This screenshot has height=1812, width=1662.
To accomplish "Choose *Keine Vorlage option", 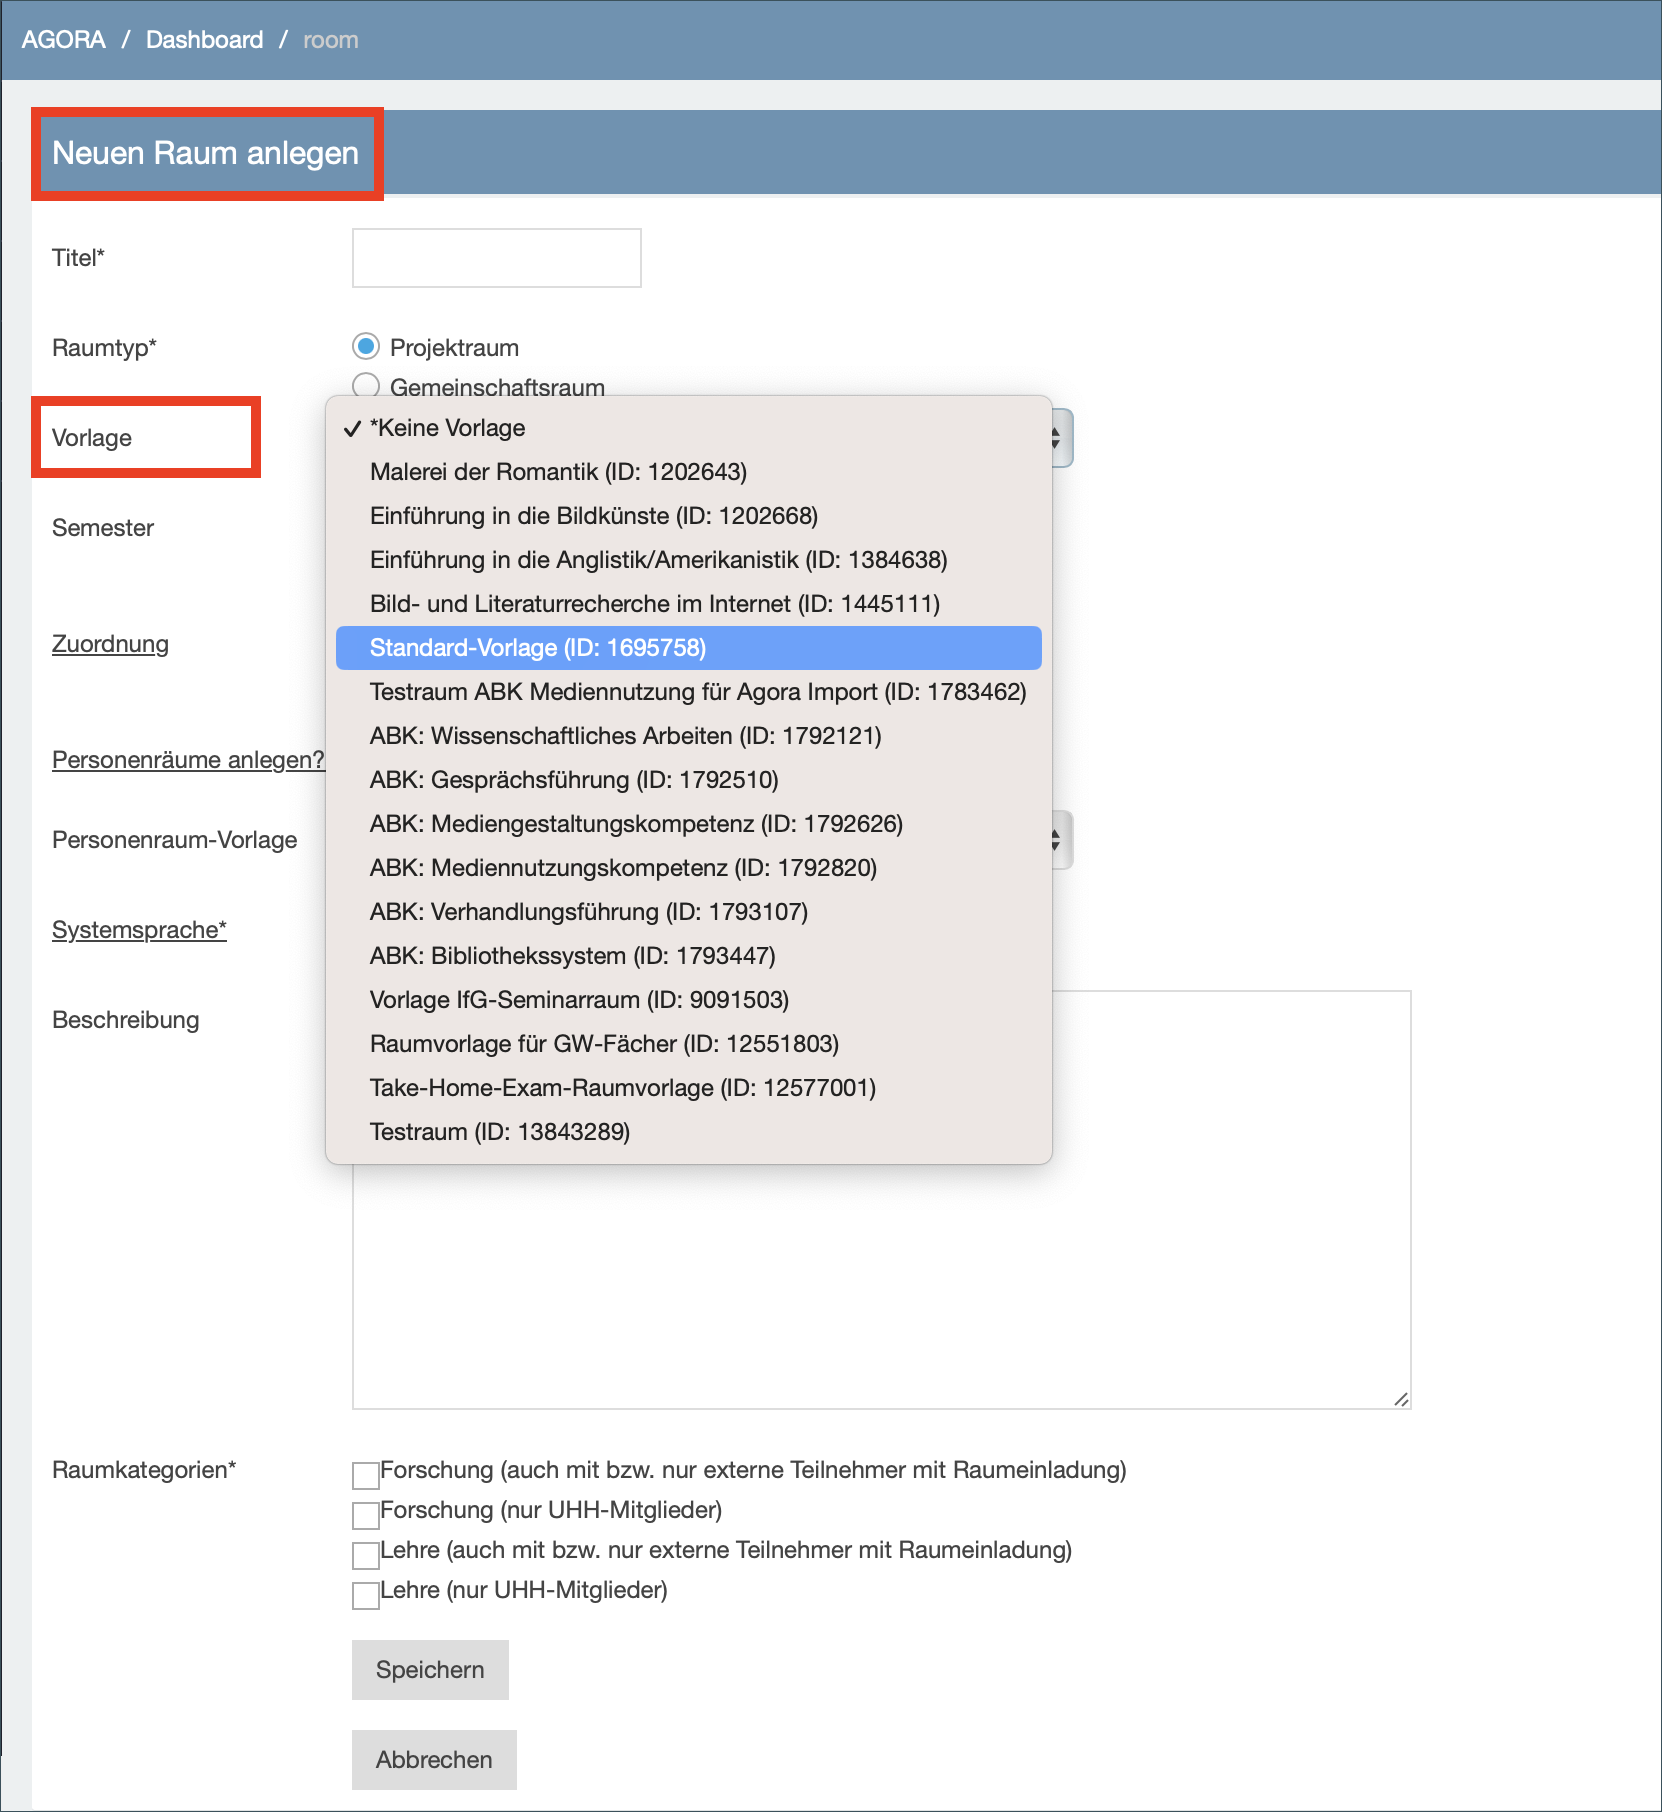I will coord(689,428).
